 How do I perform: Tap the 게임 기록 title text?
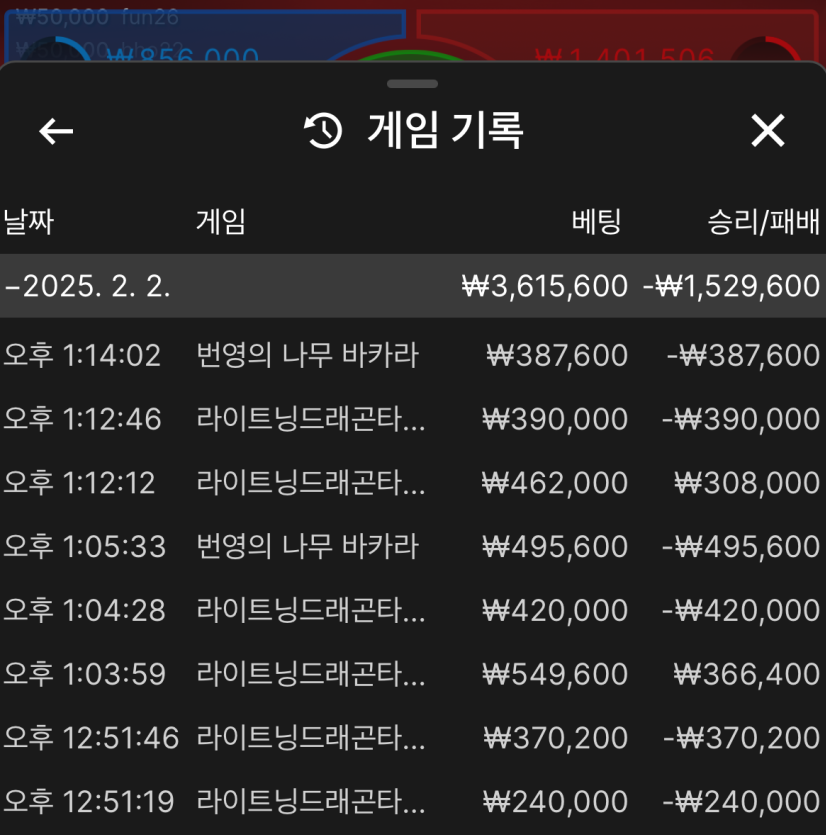445,131
